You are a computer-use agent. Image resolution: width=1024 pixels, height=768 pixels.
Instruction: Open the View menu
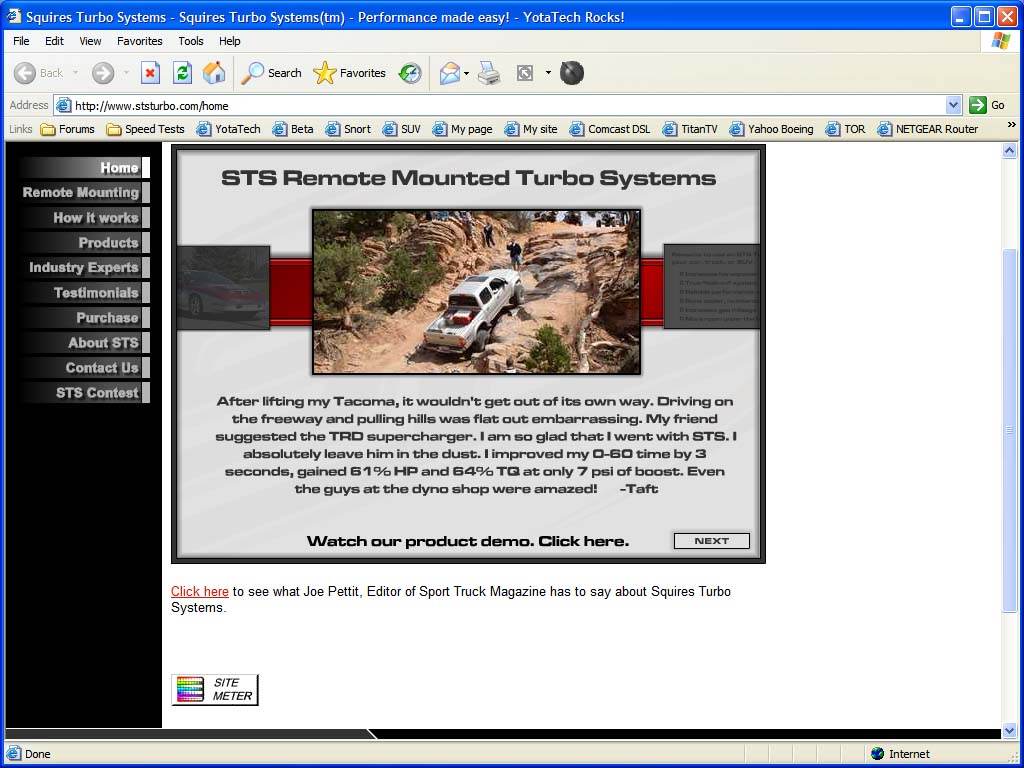coord(90,41)
